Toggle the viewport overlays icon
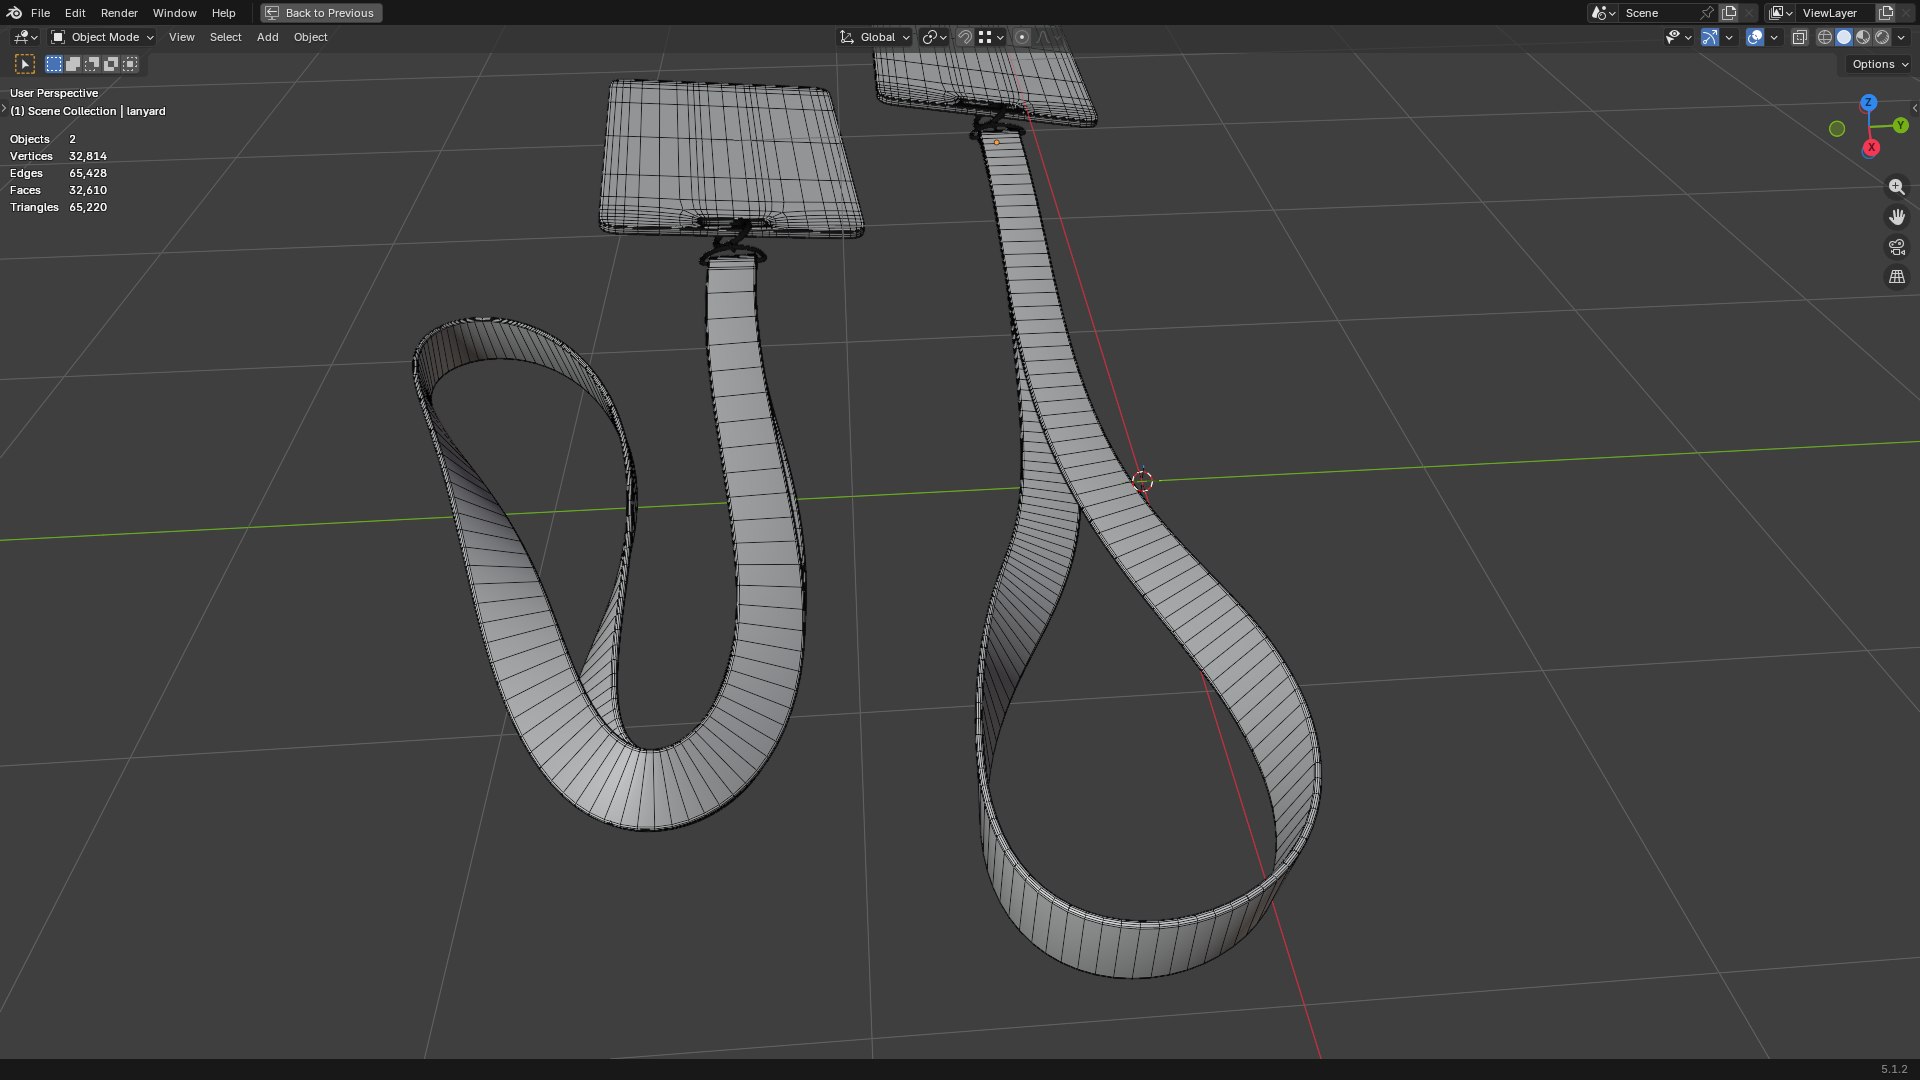Image resolution: width=1920 pixels, height=1080 pixels. (1755, 37)
